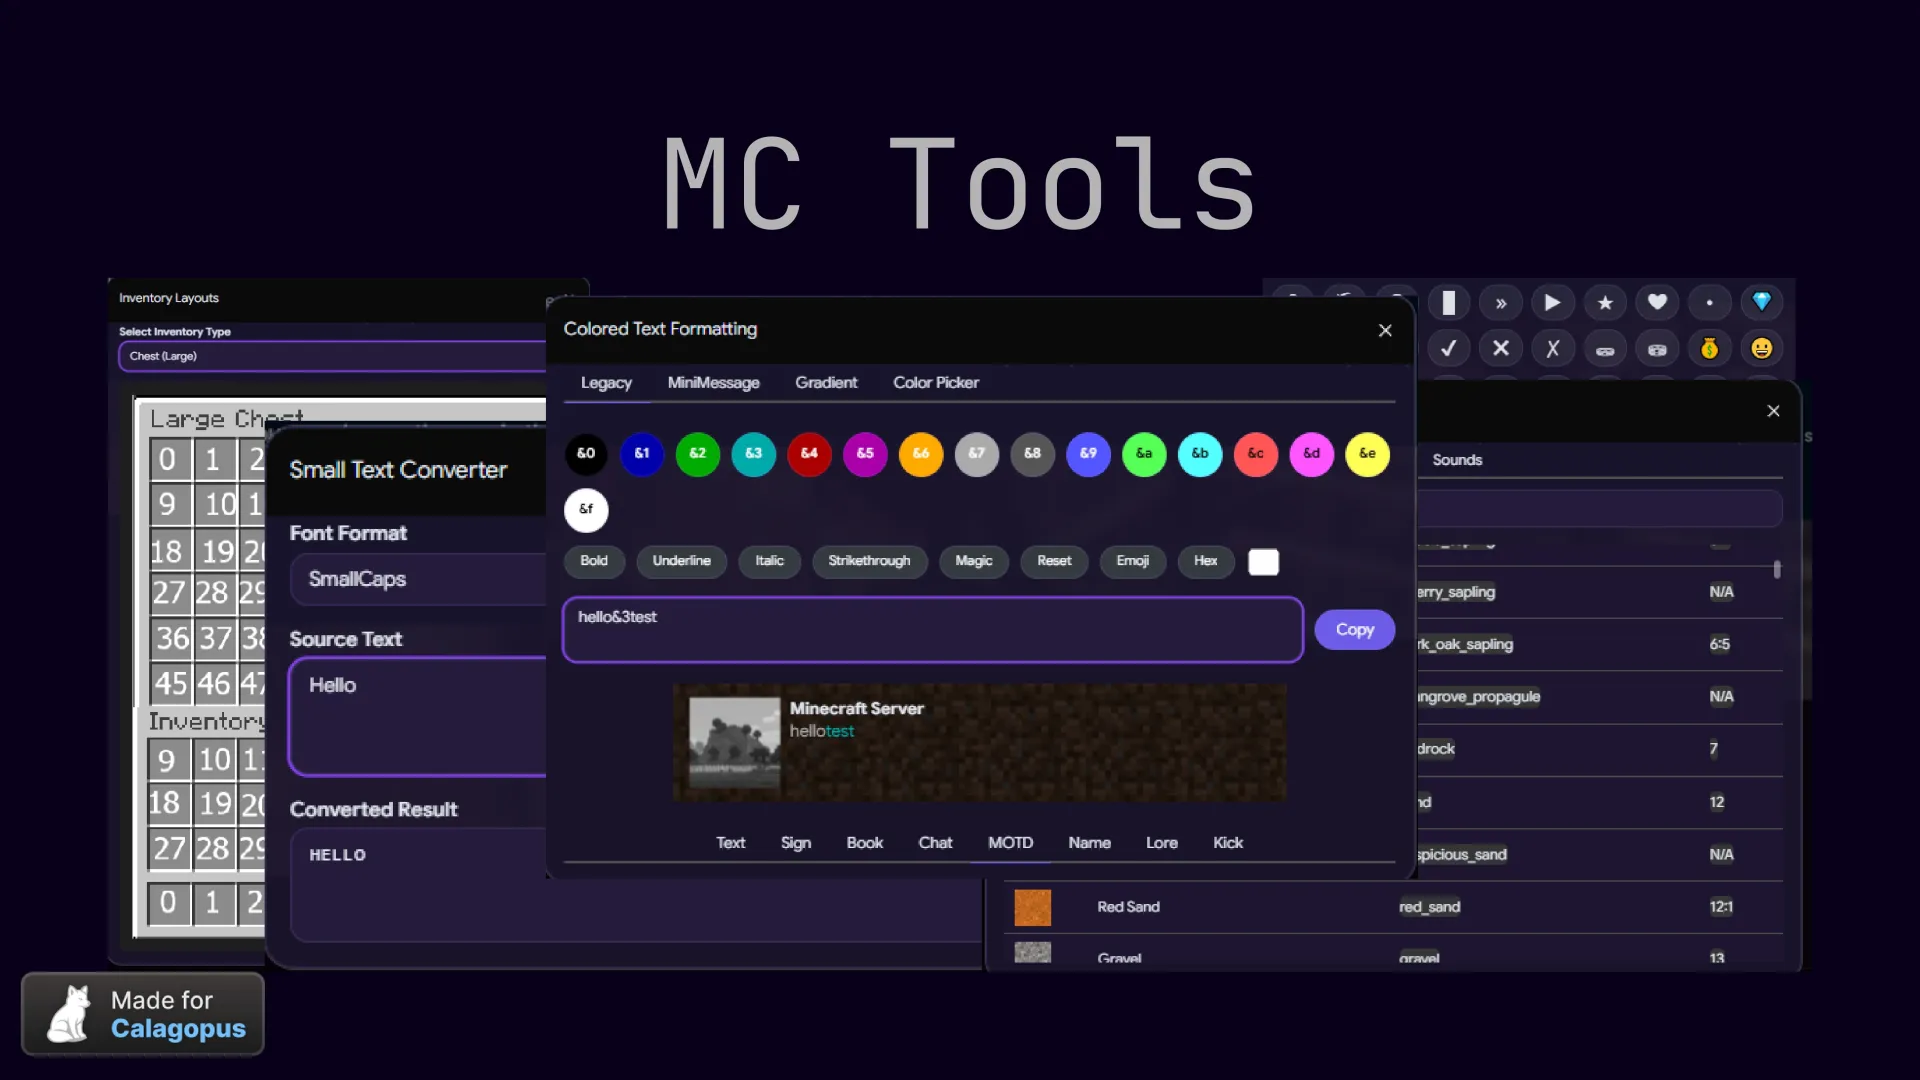1920x1080 pixels.
Task: Pick the &3 dark aqua color code
Action: point(754,454)
